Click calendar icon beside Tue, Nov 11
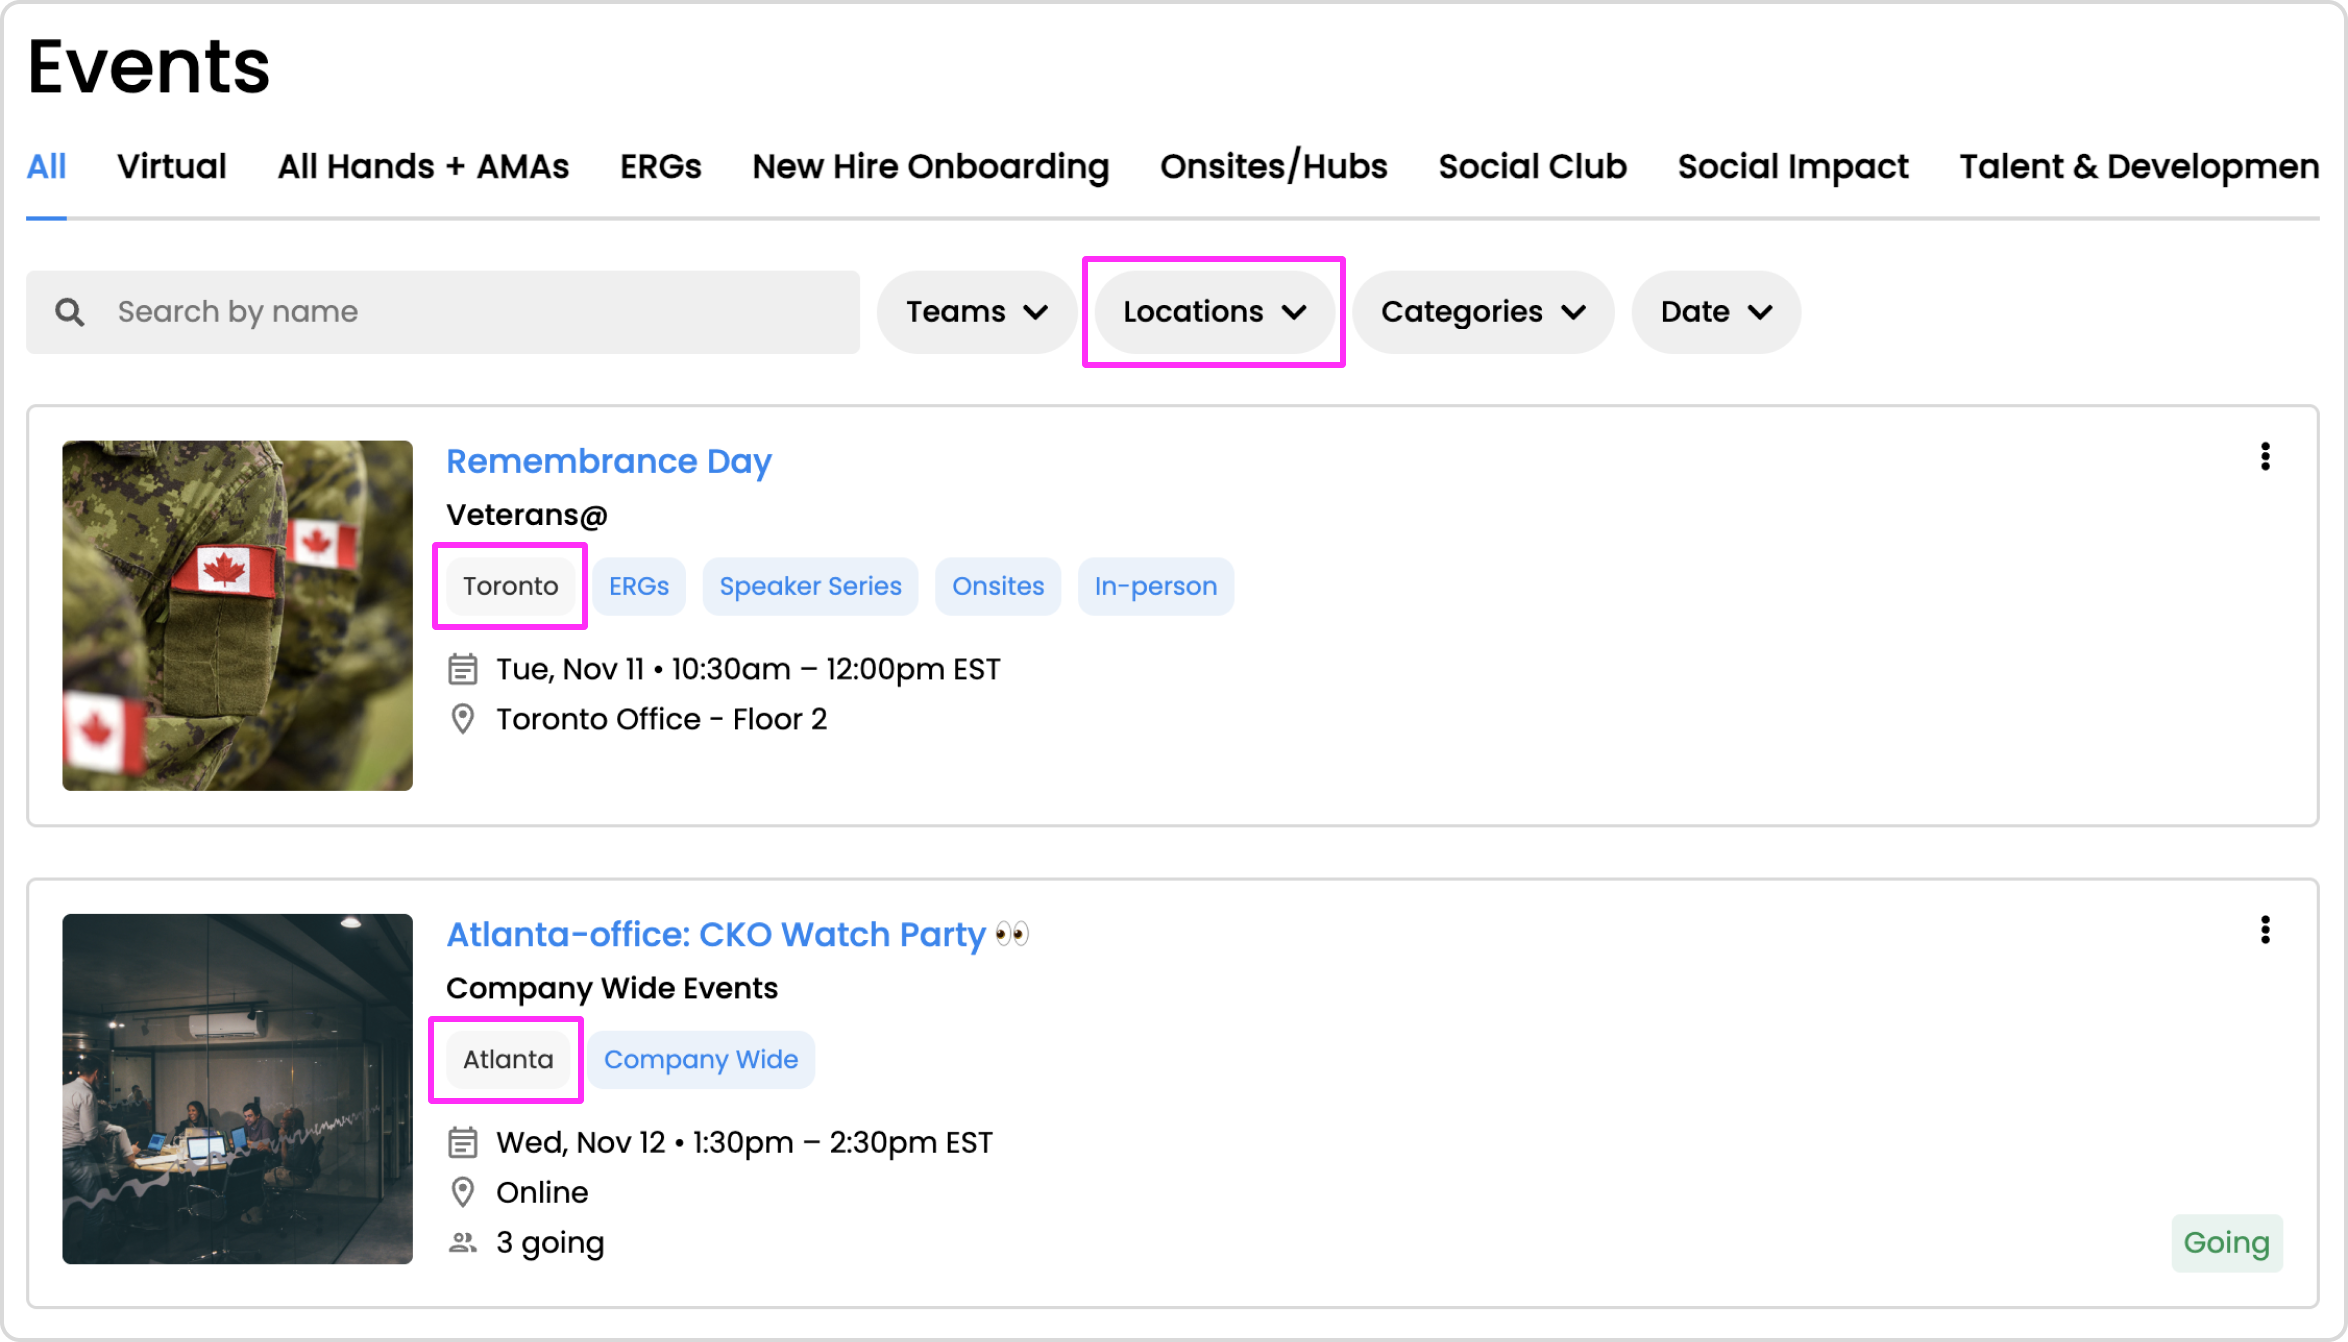Viewport: 2348px width, 1342px height. click(x=462, y=669)
